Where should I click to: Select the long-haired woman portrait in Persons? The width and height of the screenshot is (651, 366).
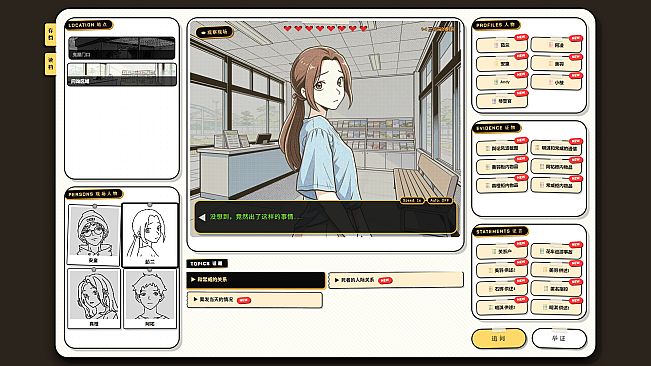[94, 298]
